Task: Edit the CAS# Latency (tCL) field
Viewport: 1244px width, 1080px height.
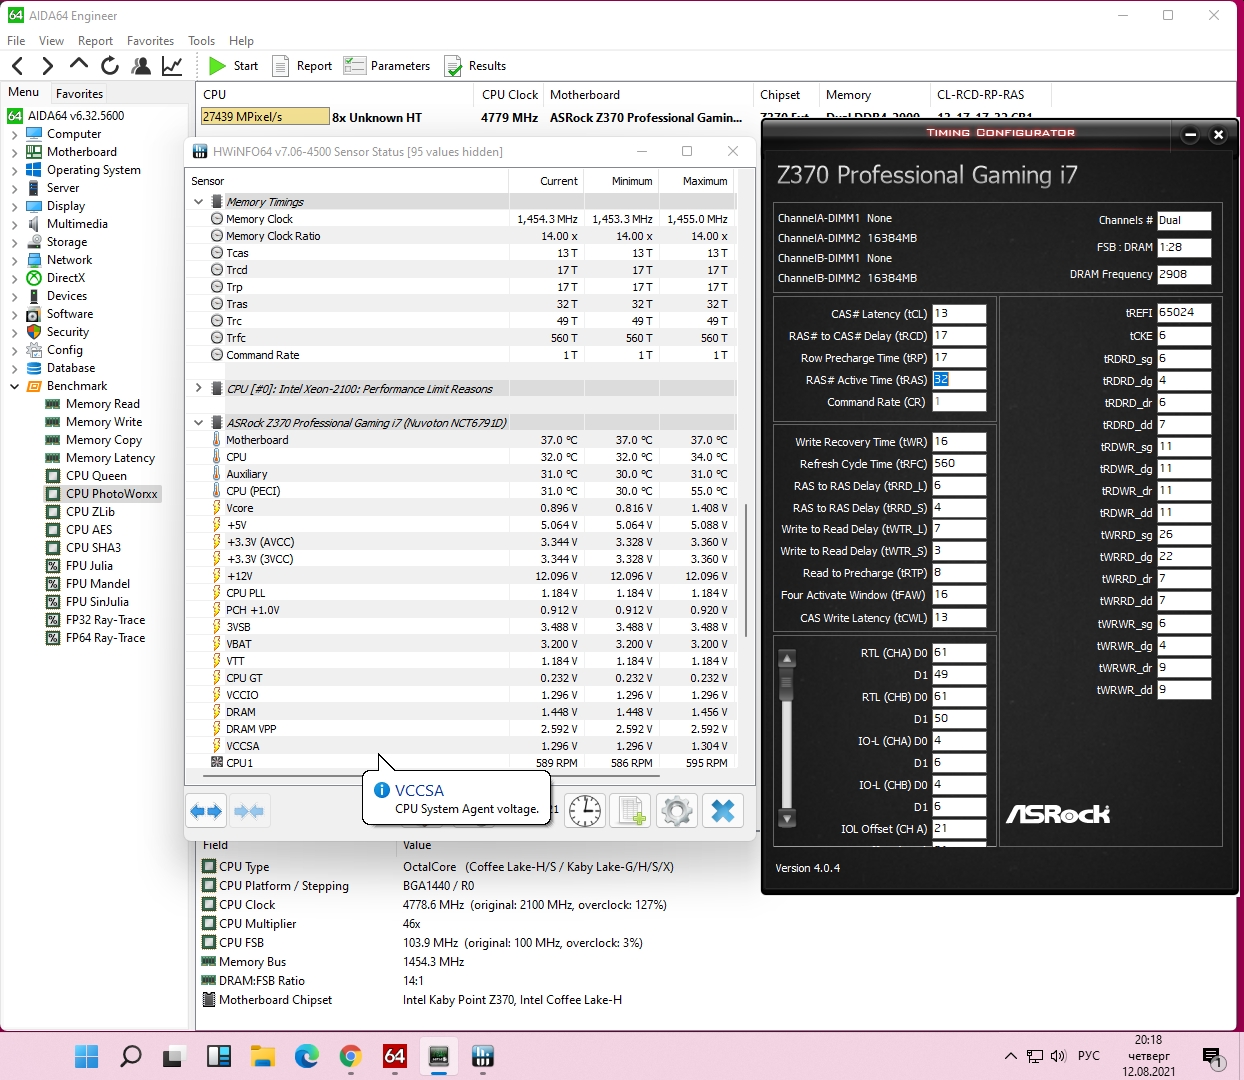Action: click(x=959, y=314)
